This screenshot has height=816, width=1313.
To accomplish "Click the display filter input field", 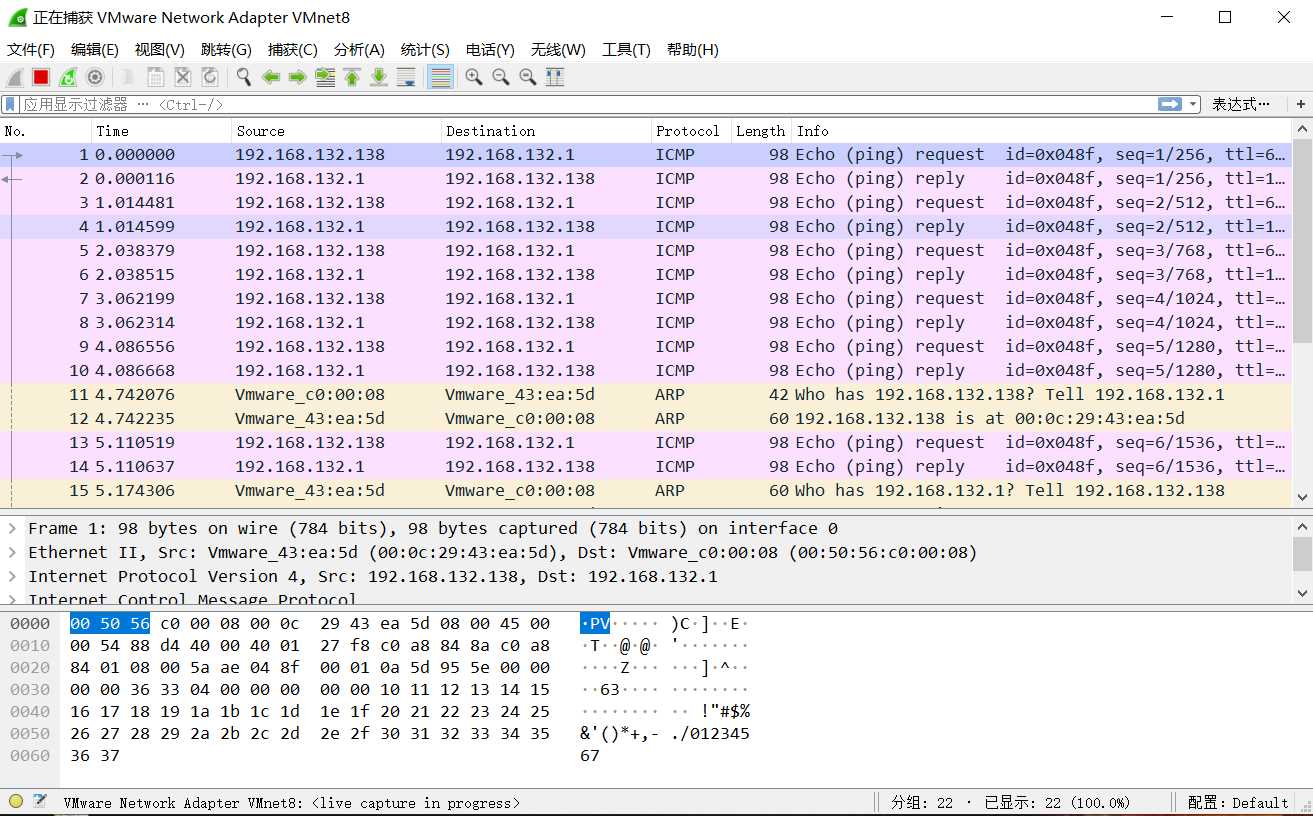I will 586,104.
